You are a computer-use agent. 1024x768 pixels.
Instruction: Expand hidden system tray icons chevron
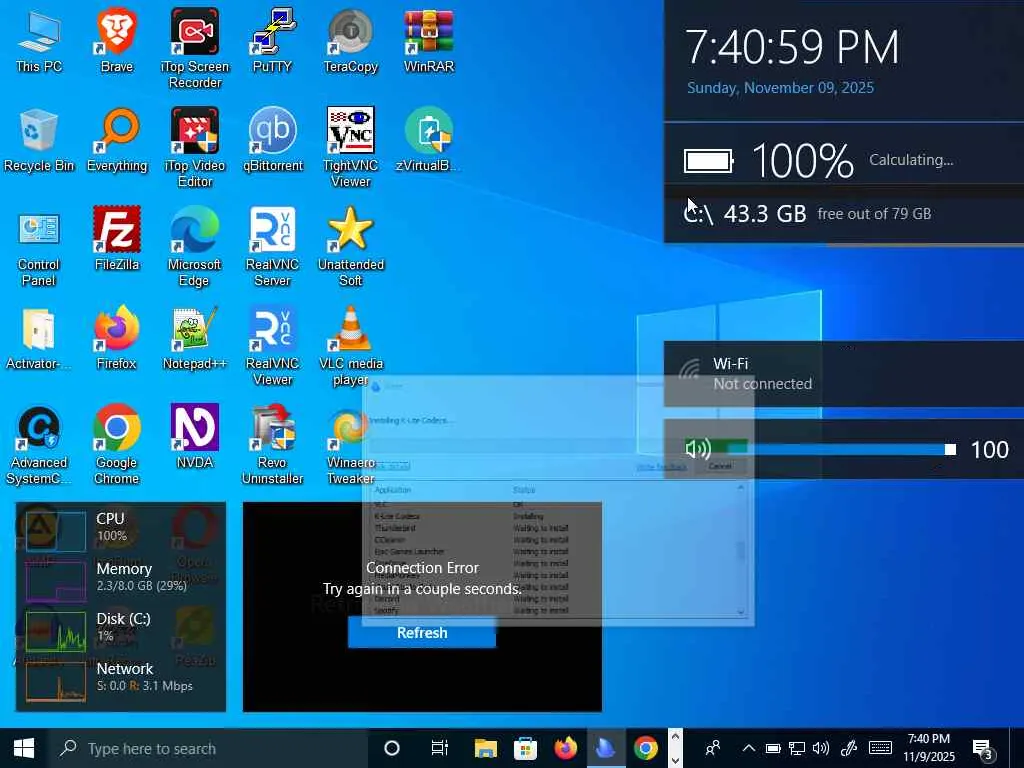click(749, 748)
